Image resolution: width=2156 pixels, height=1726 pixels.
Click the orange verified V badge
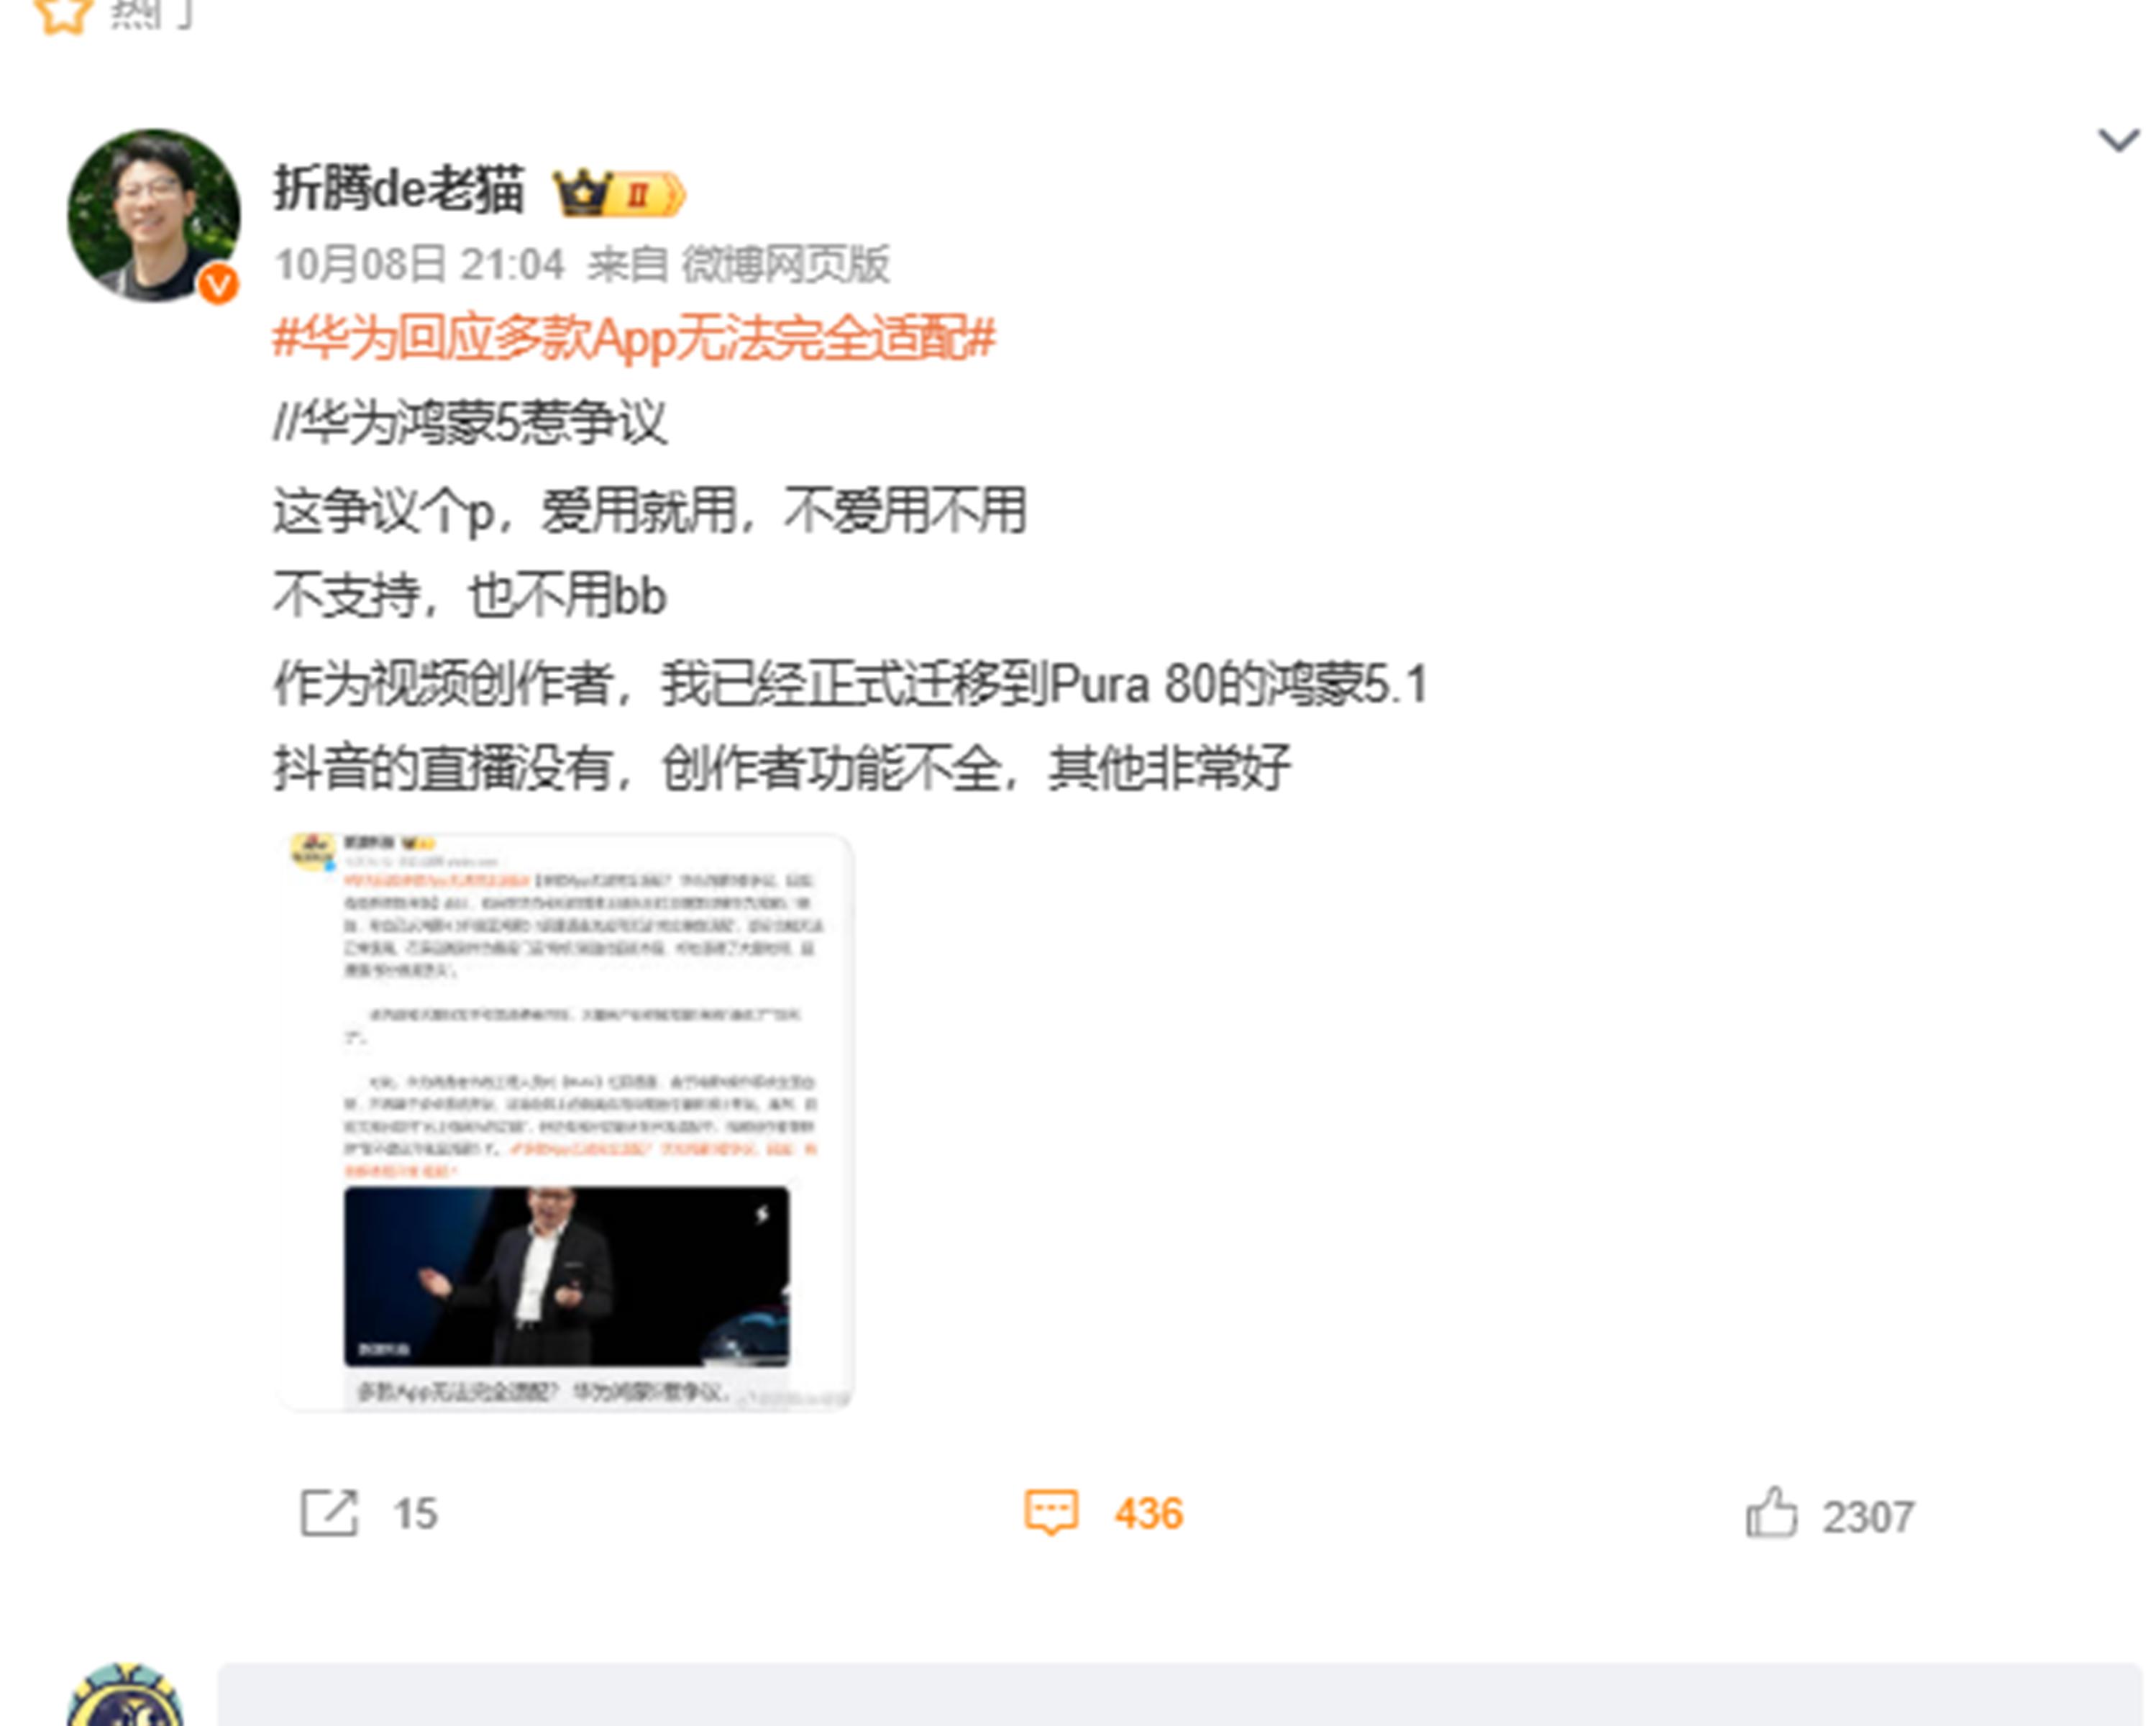point(218,285)
